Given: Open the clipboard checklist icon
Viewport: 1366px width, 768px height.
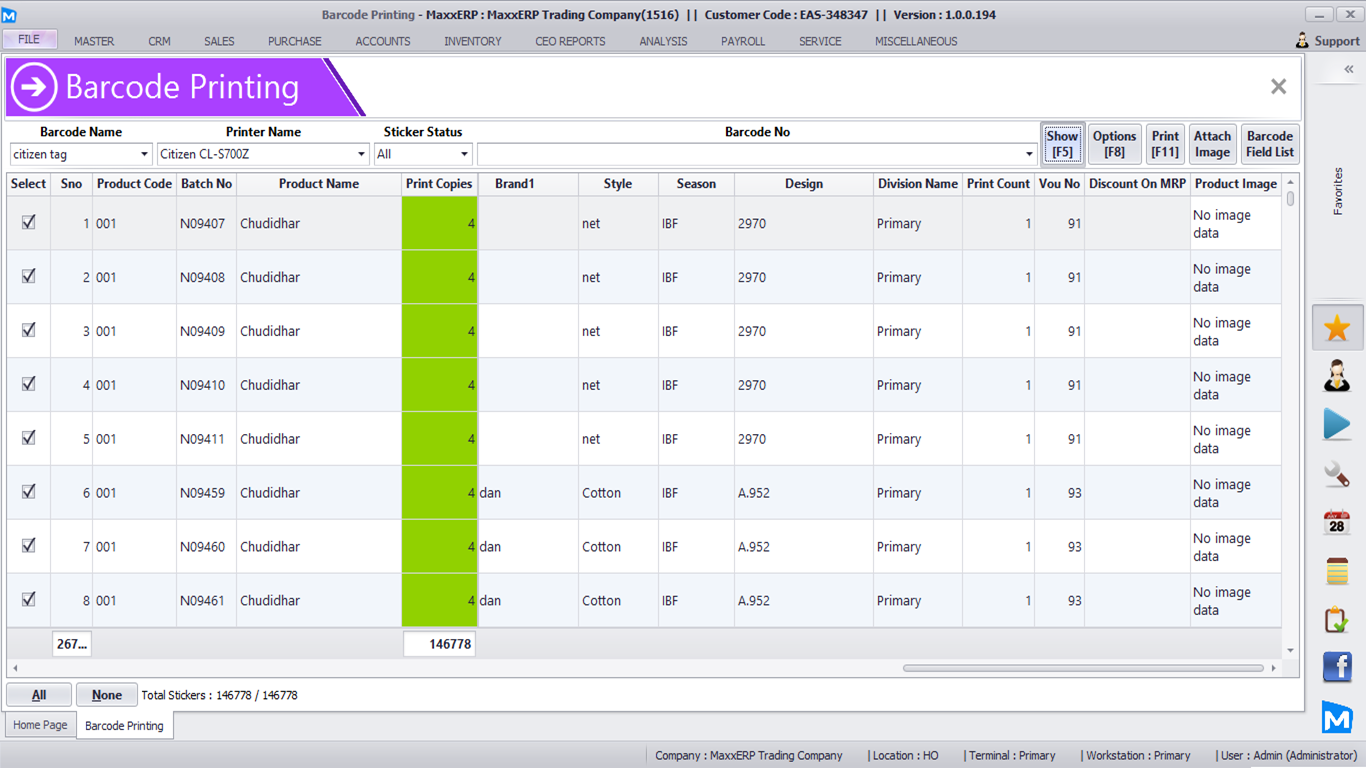Looking at the screenshot, I should [1337, 620].
